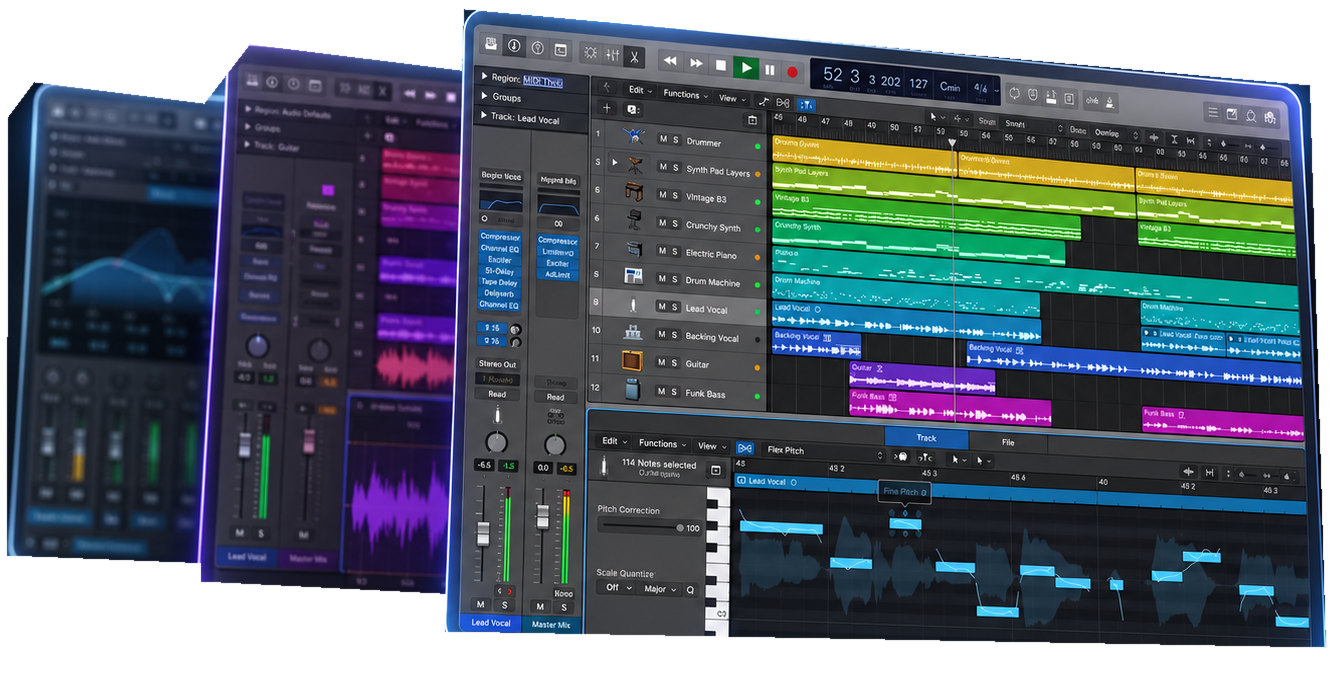Expand the Synth Pad Layers track stack

[x=614, y=162]
